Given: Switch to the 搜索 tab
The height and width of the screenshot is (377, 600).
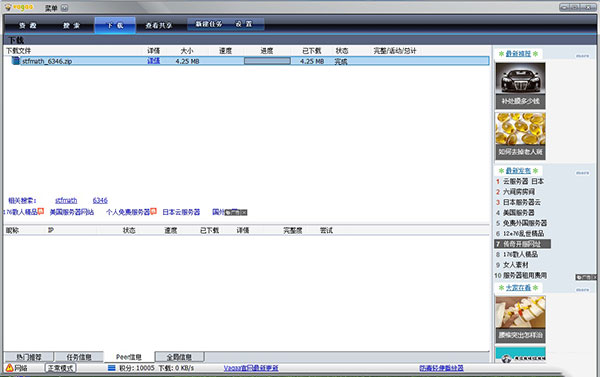Looking at the screenshot, I should tap(72, 25).
